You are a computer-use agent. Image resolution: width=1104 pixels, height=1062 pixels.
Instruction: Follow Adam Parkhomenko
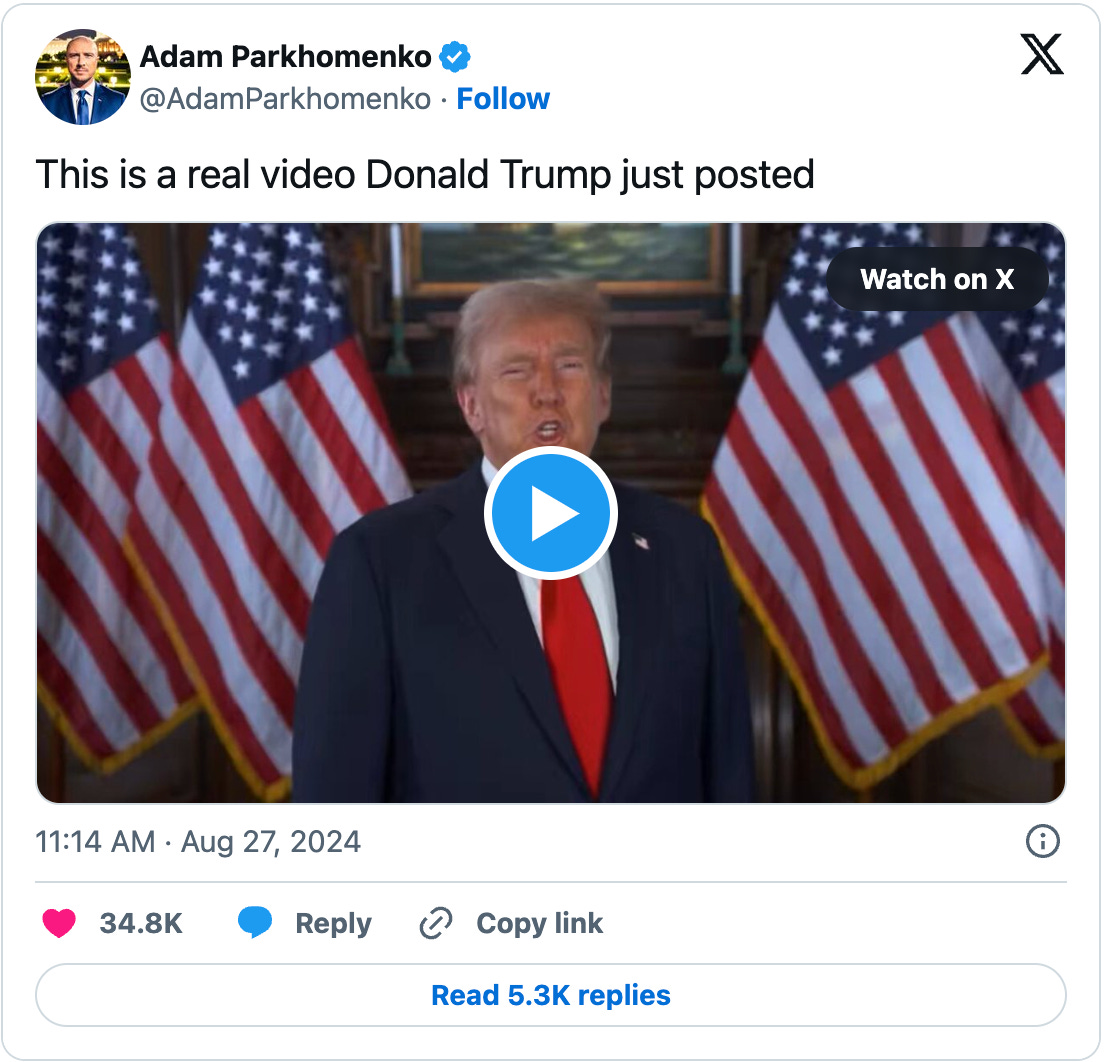coord(503,99)
